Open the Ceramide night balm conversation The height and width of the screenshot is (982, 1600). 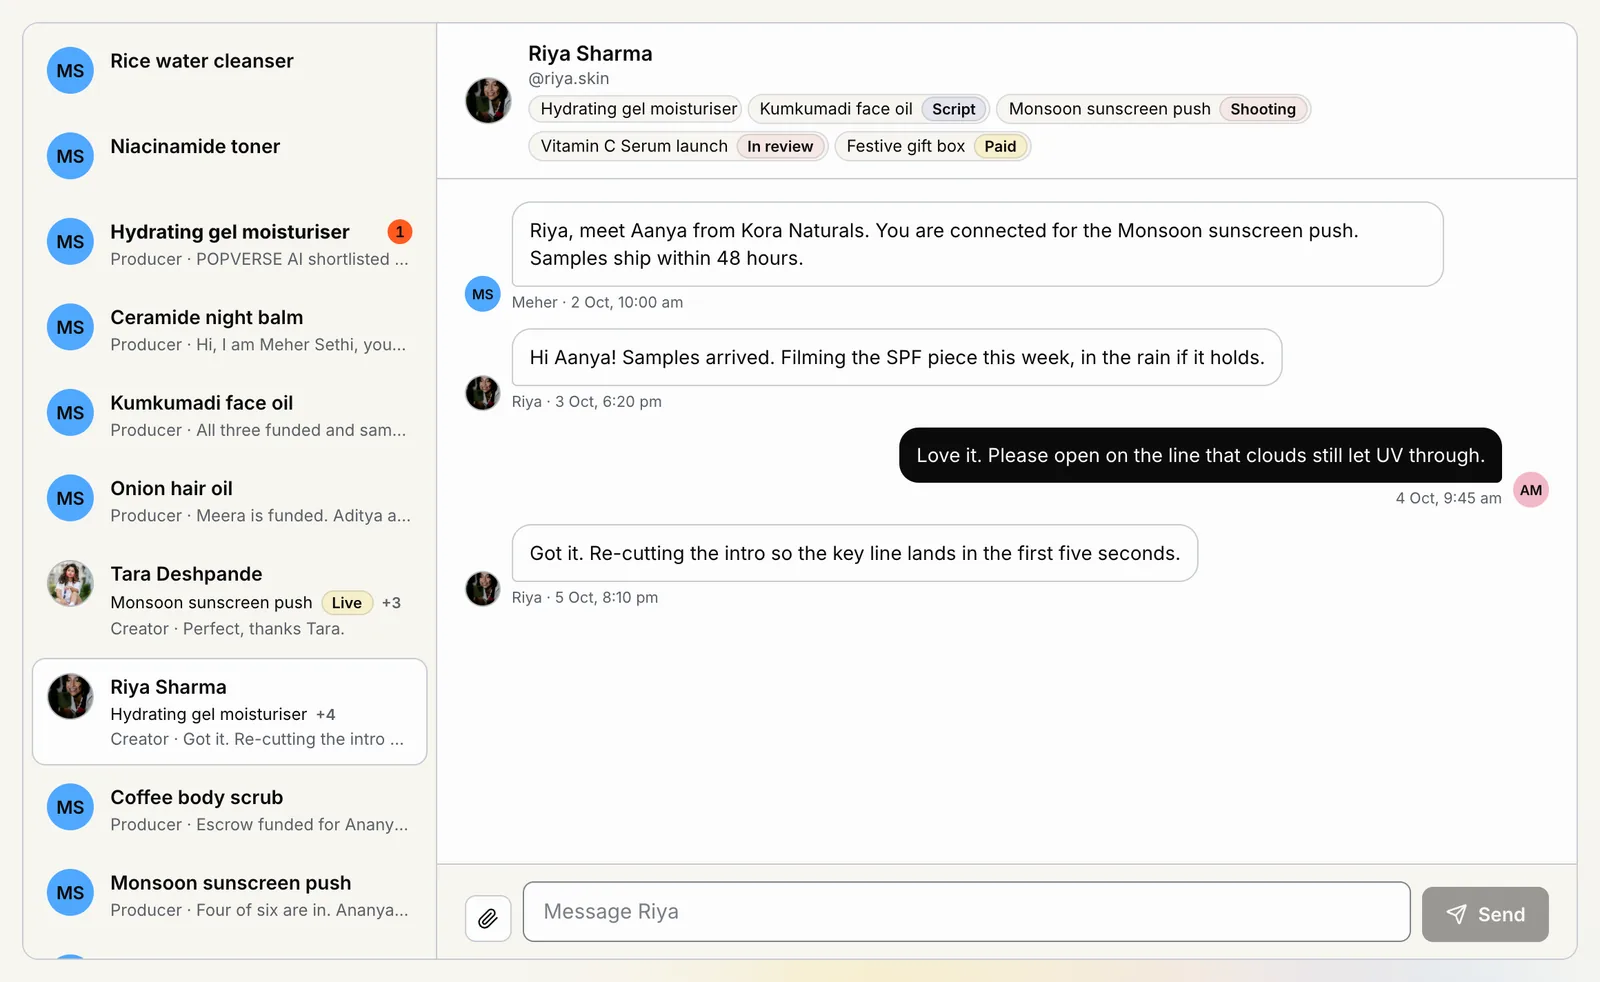pyautogui.click(x=230, y=329)
